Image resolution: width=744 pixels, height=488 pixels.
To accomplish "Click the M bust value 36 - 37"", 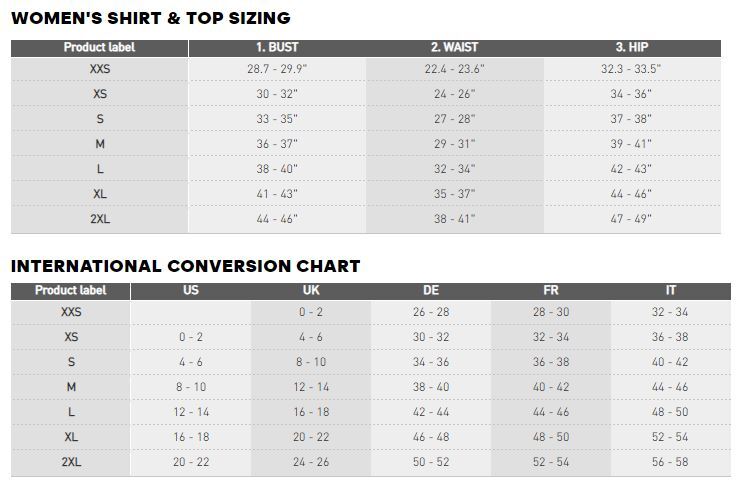I will (x=277, y=144).
